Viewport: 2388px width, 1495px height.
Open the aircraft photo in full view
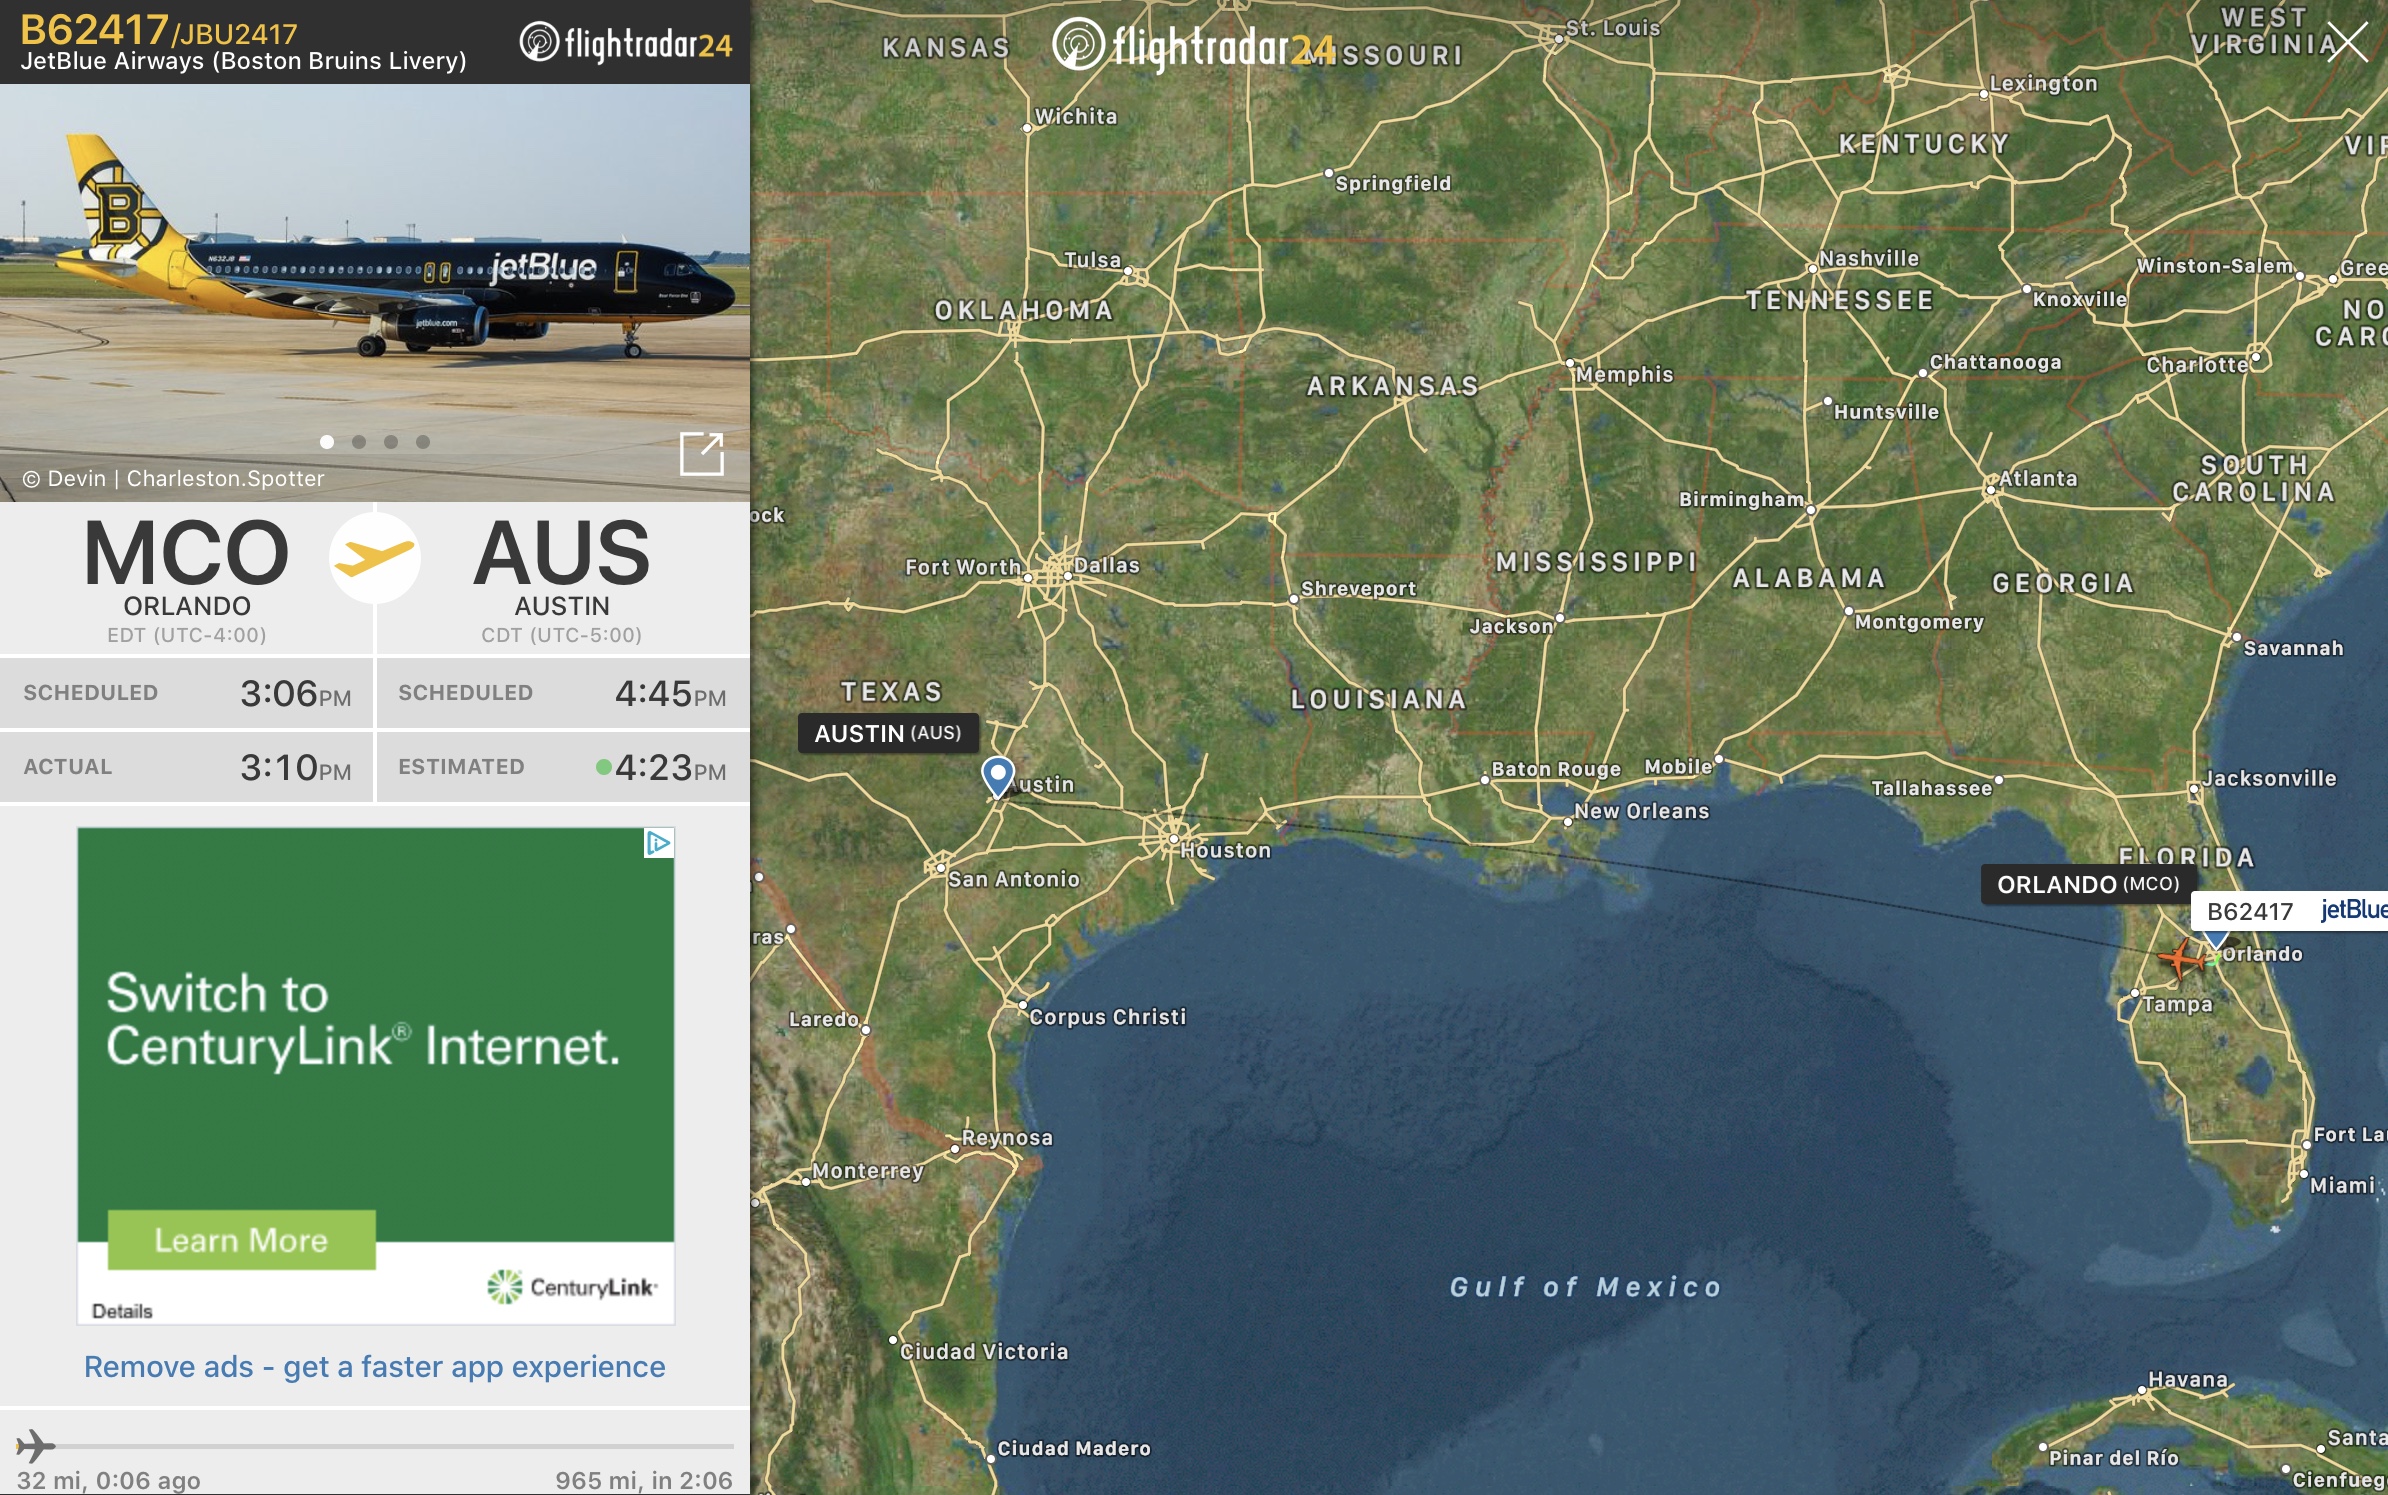(x=701, y=454)
